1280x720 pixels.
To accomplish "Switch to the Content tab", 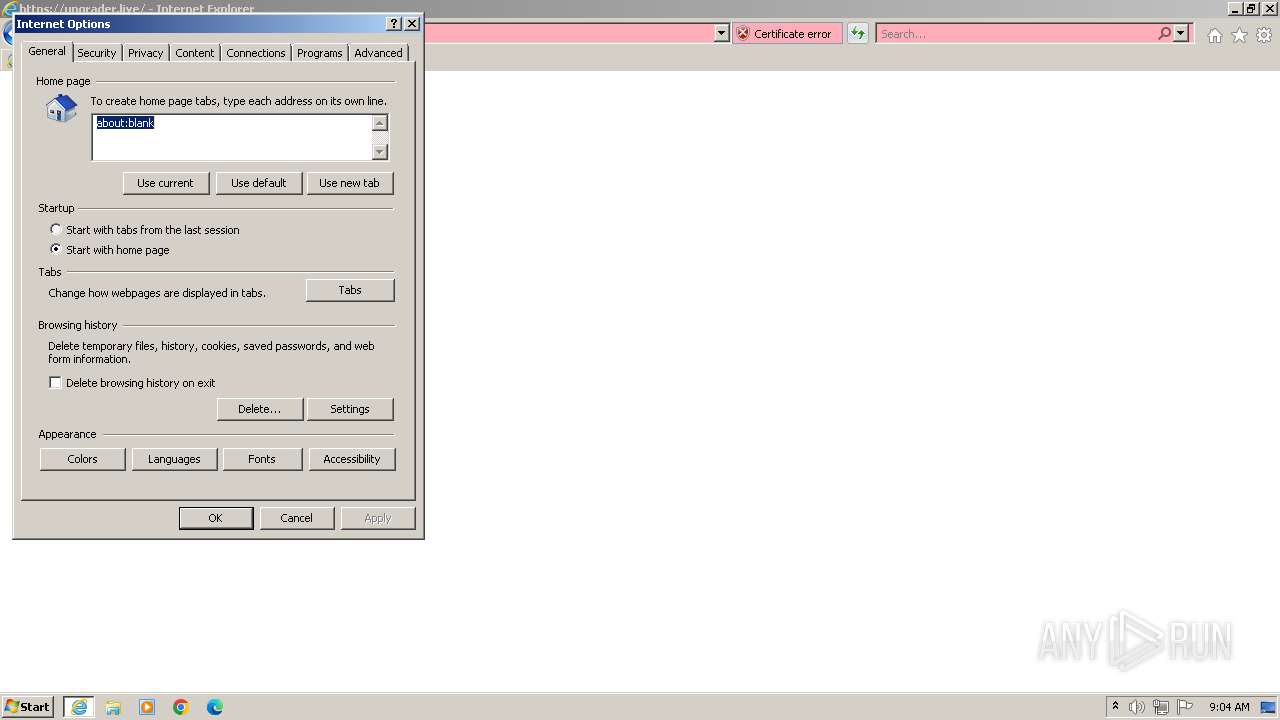I will click(x=195, y=53).
